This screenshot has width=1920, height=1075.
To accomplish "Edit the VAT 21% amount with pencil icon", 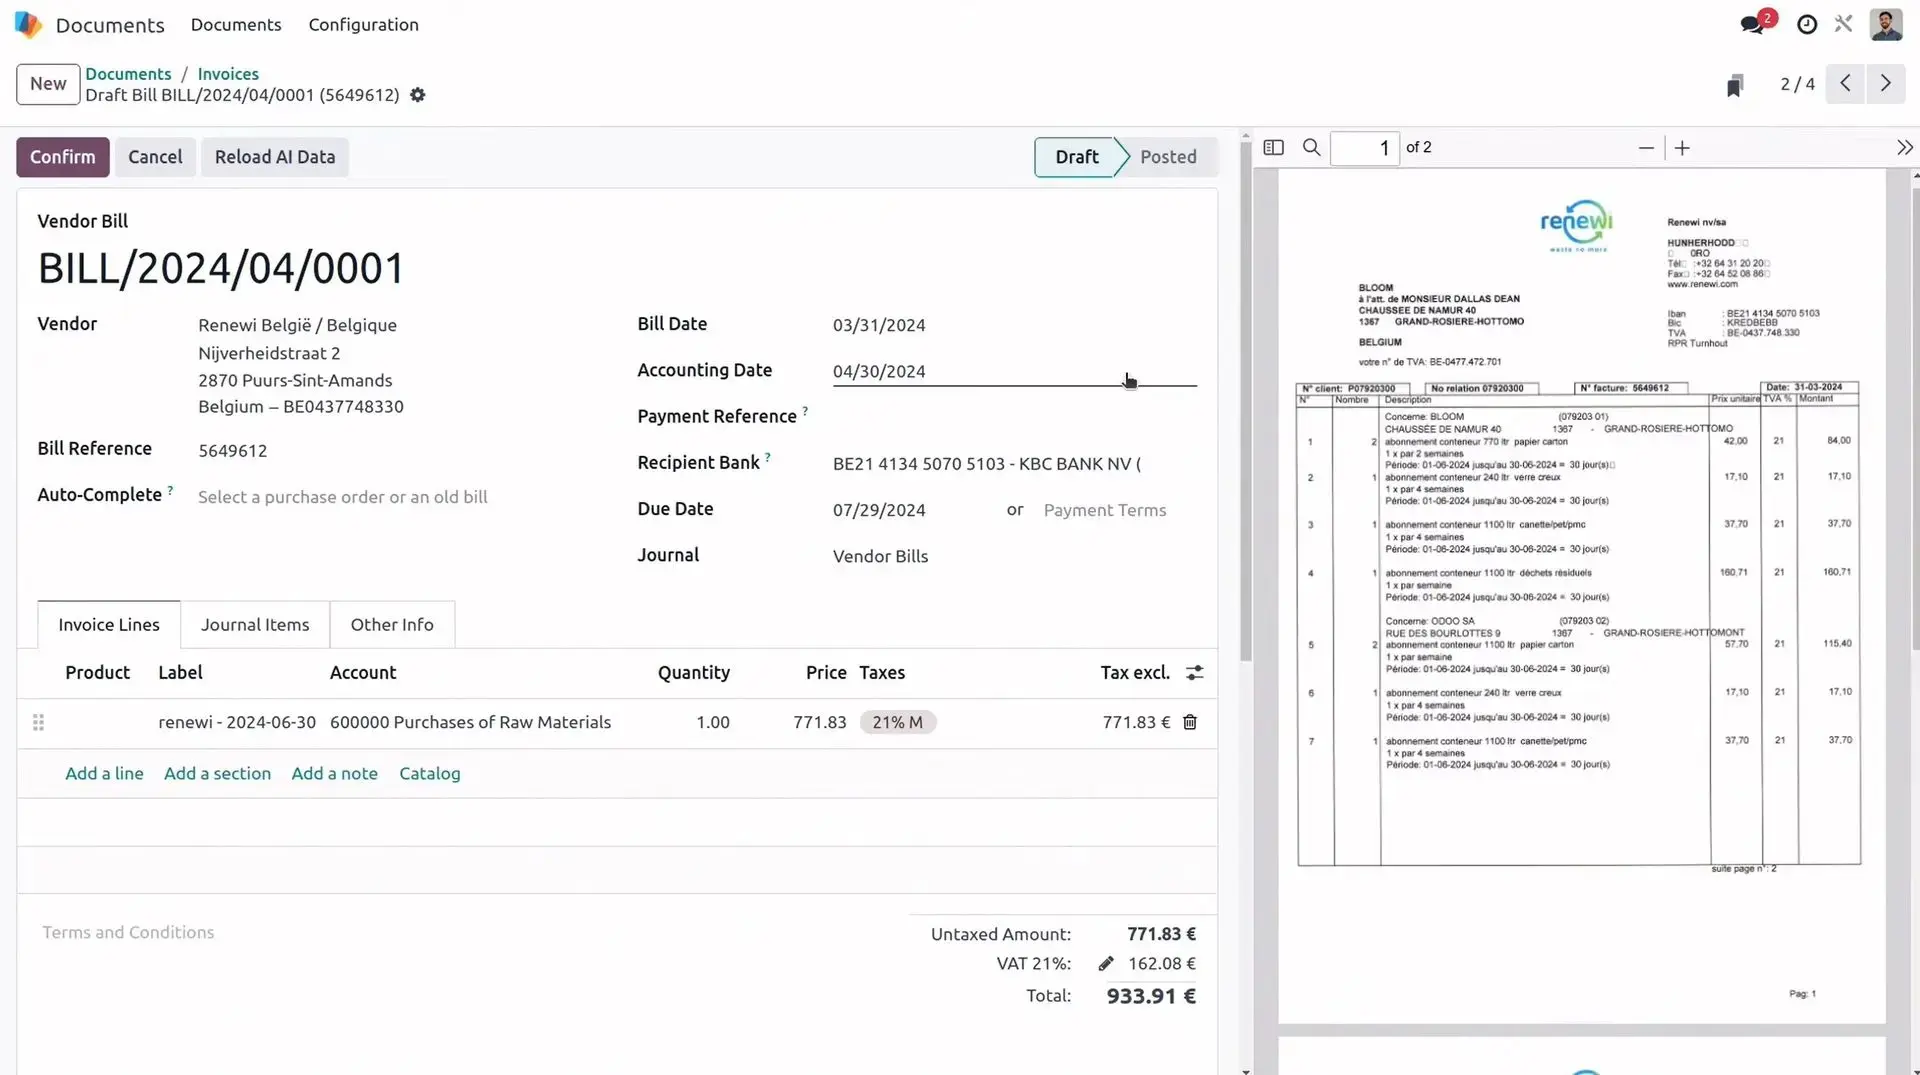I will (1105, 964).
